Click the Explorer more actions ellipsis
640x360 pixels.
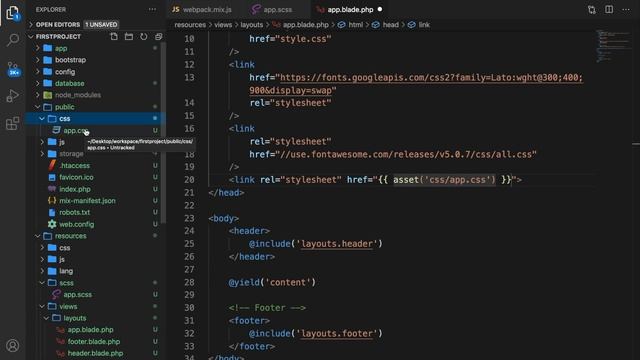(x=152, y=9)
